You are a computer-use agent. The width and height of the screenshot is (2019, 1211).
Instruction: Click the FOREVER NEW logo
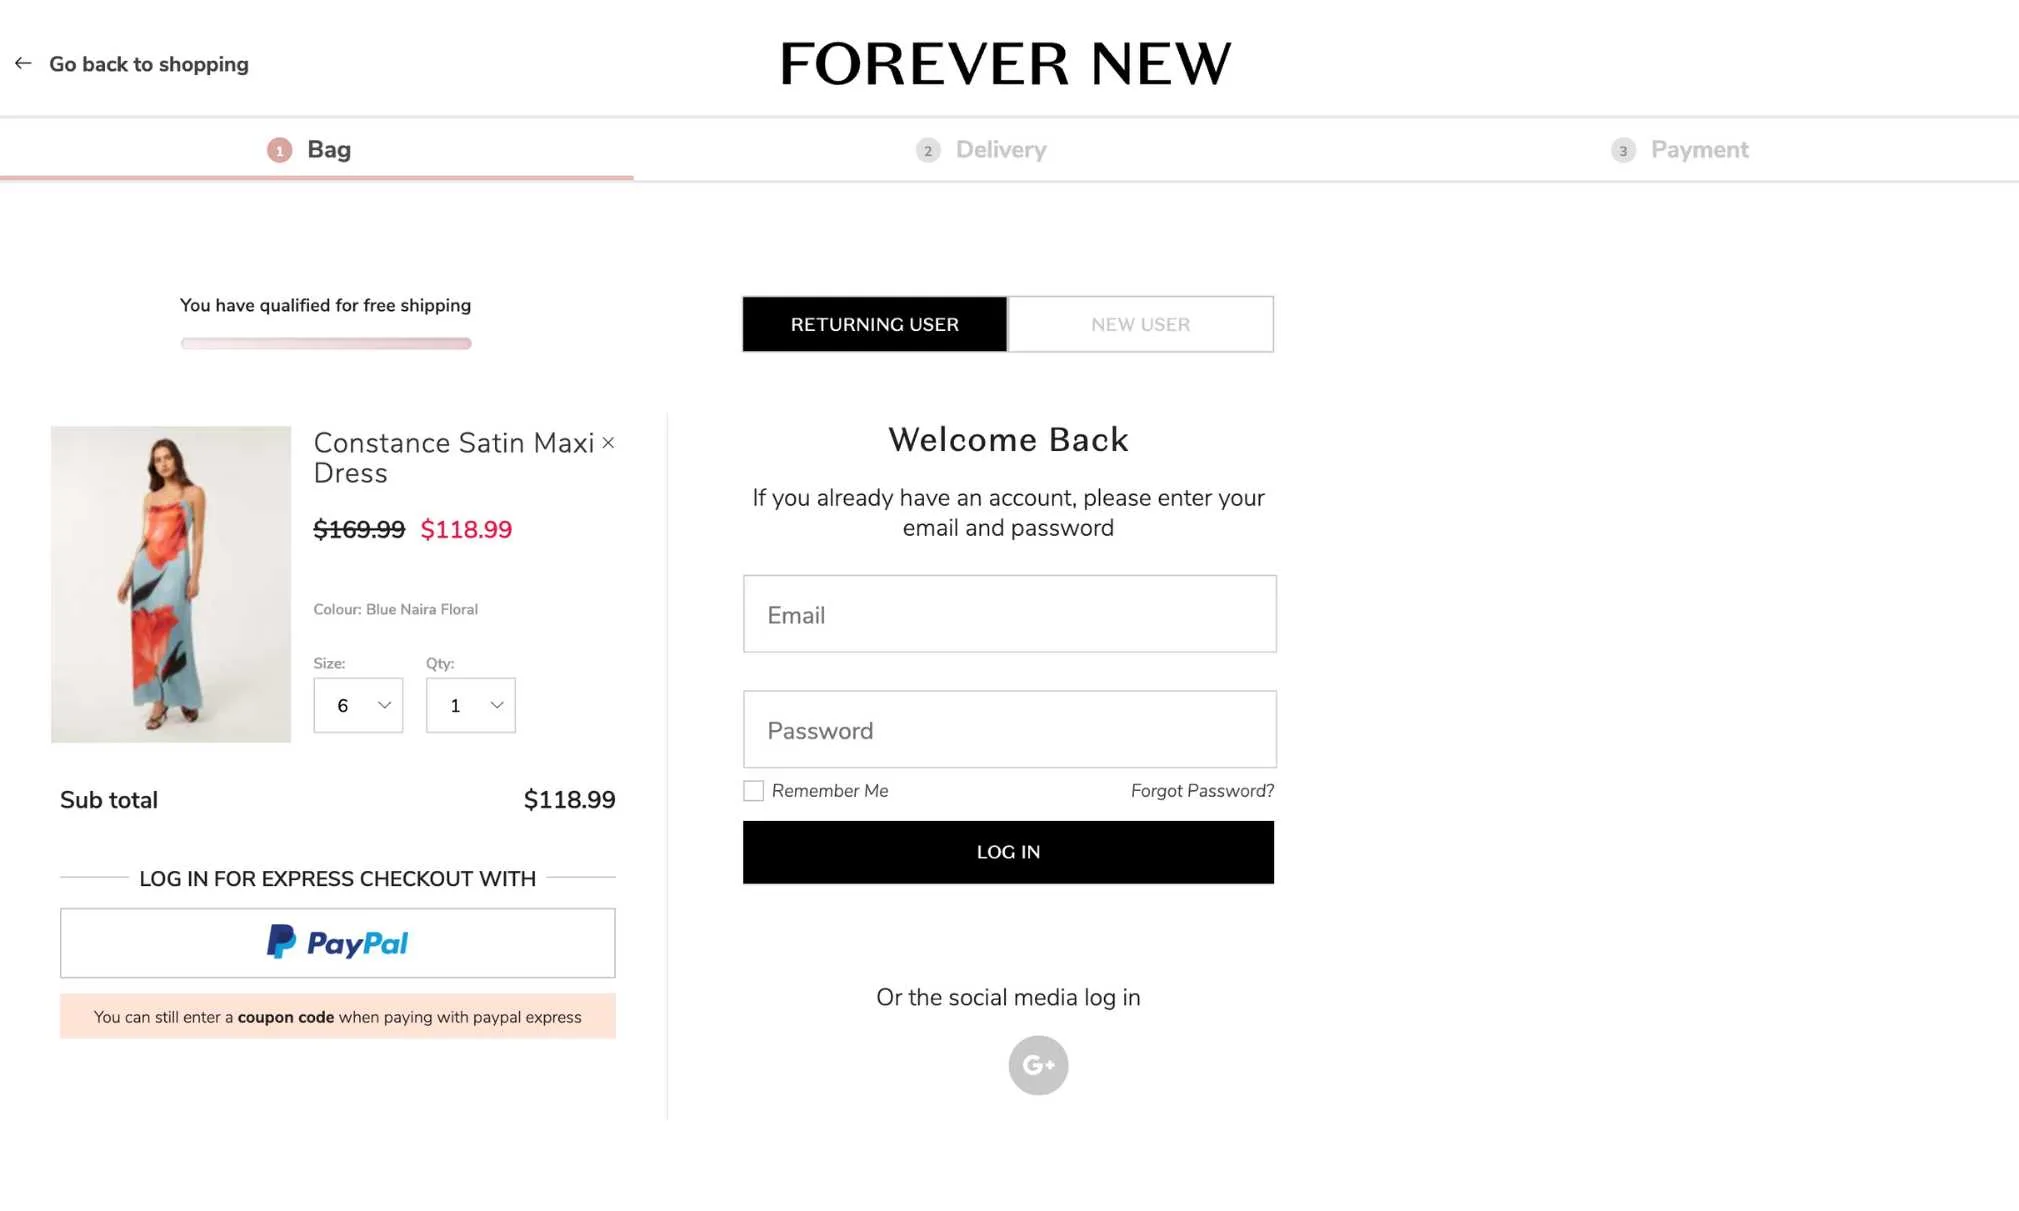[x=1006, y=62]
